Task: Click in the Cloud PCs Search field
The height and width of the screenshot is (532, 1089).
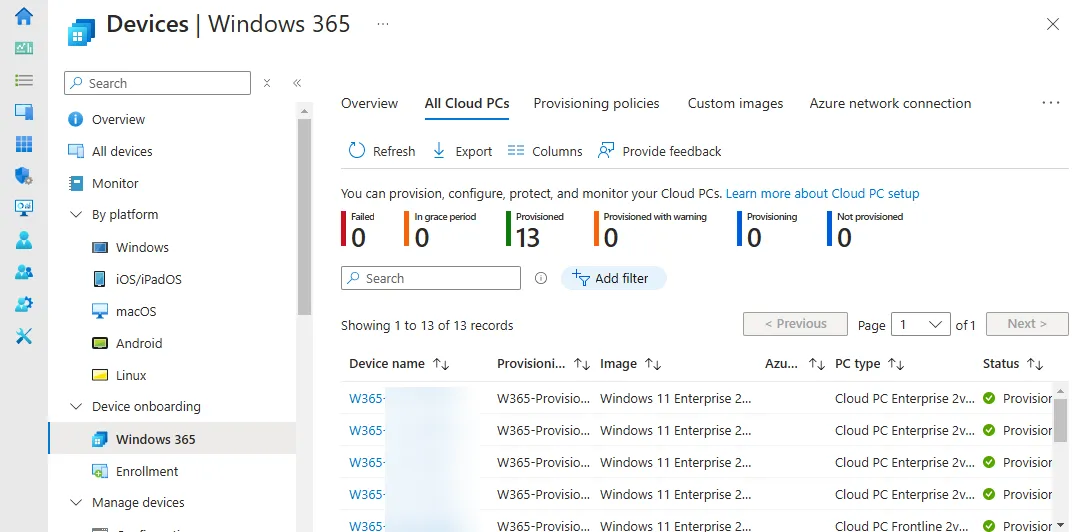Action: pyautogui.click(x=431, y=279)
